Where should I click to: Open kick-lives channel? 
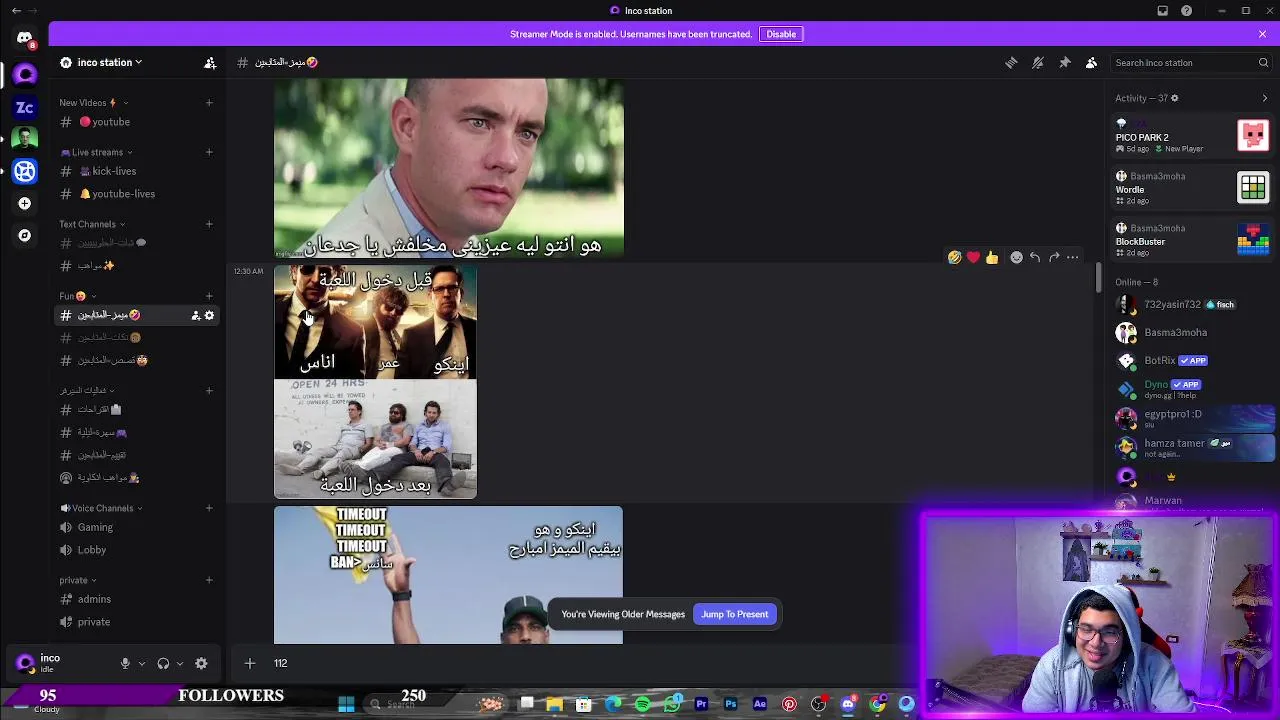click(137, 171)
